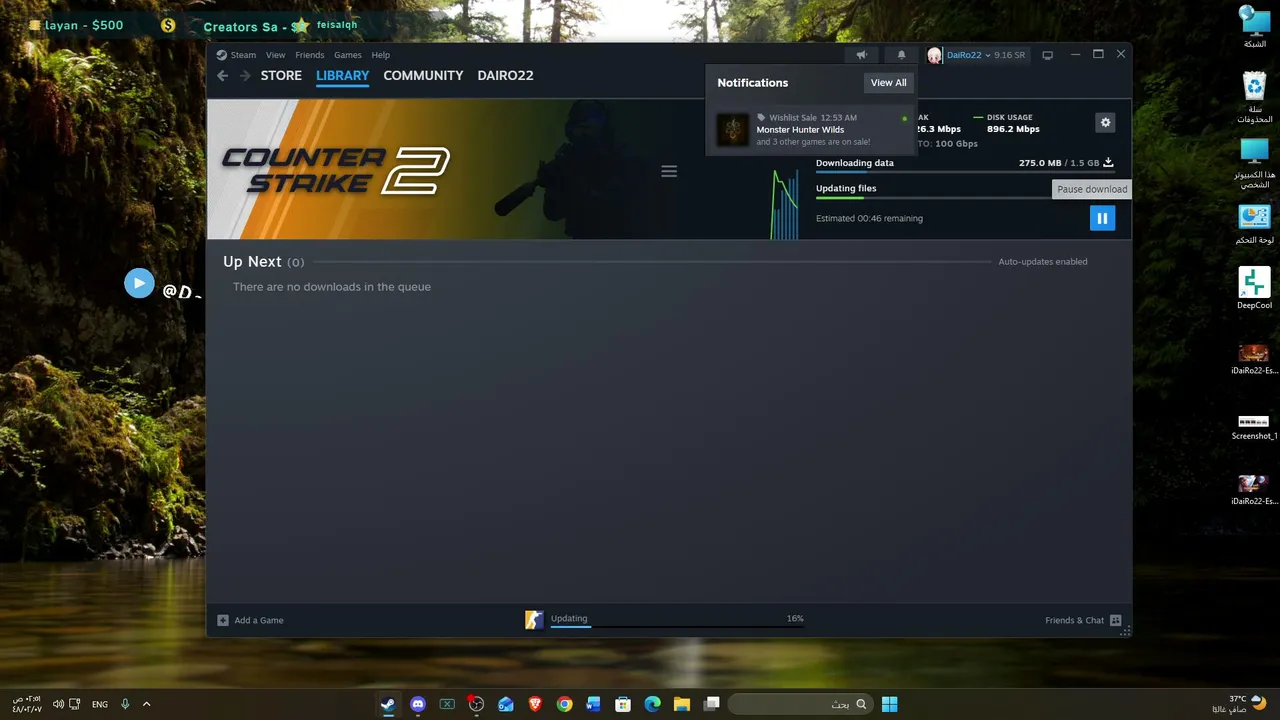Open the Games menu
The image size is (1280, 720).
(347, 55)
